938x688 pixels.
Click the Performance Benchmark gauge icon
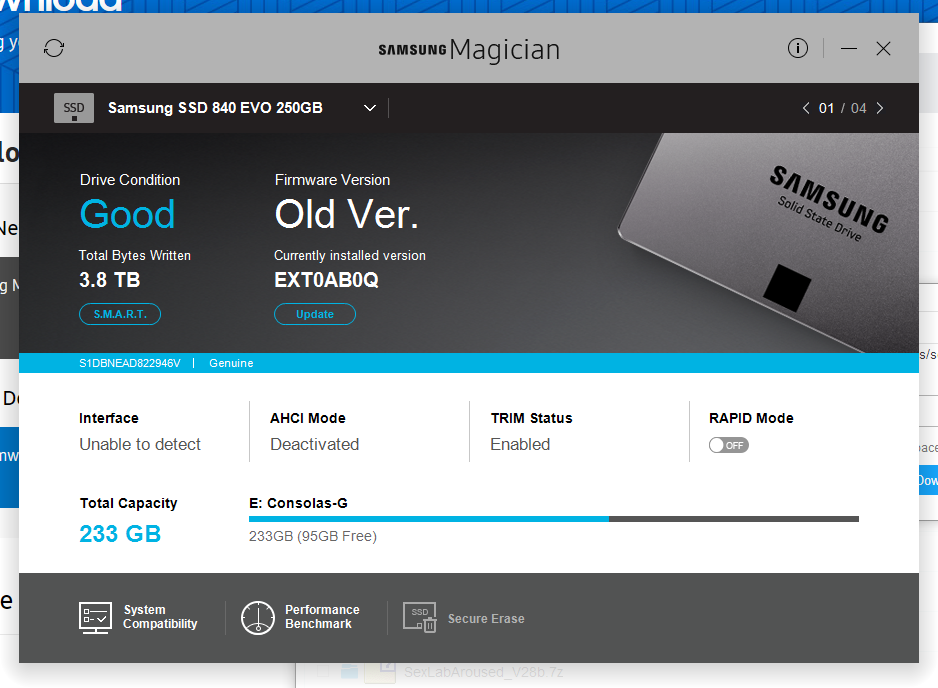pyautogui.click(x=258, y=618)
